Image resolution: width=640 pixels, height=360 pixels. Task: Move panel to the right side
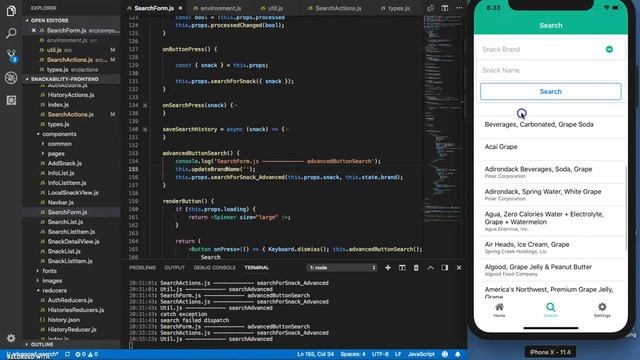[x=444, y=268]
